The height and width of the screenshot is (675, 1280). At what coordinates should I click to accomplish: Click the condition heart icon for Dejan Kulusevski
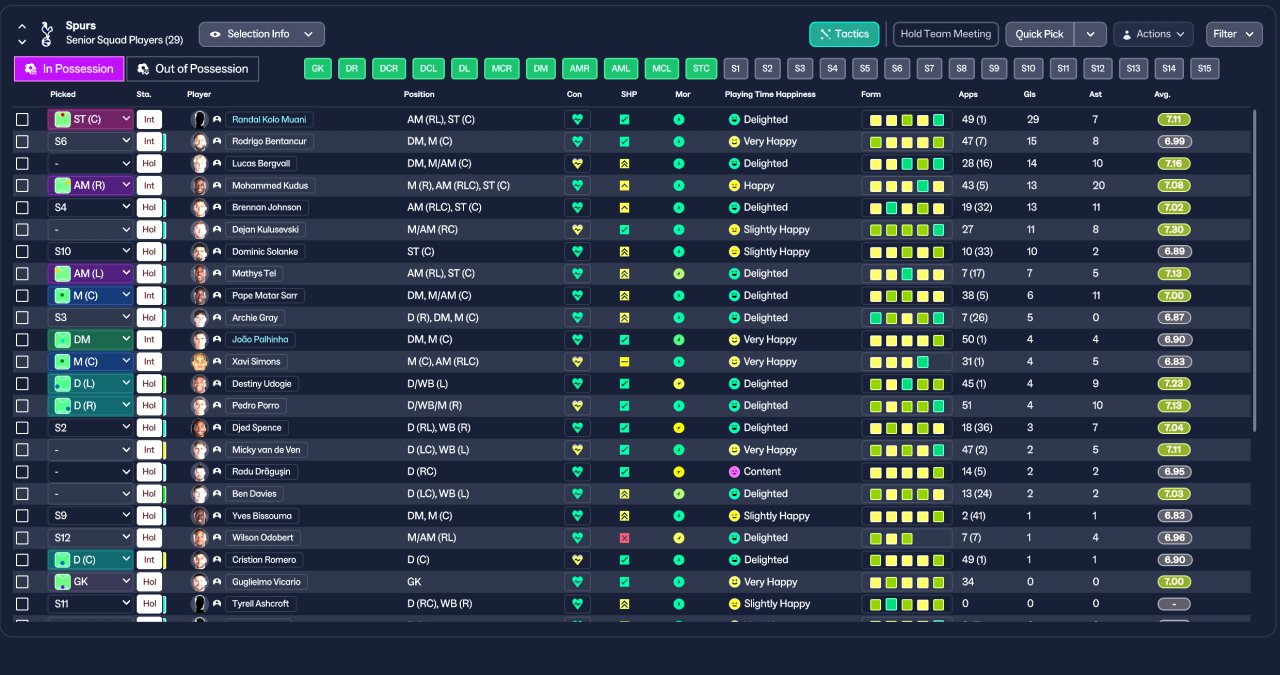click(x=577, y=230)
